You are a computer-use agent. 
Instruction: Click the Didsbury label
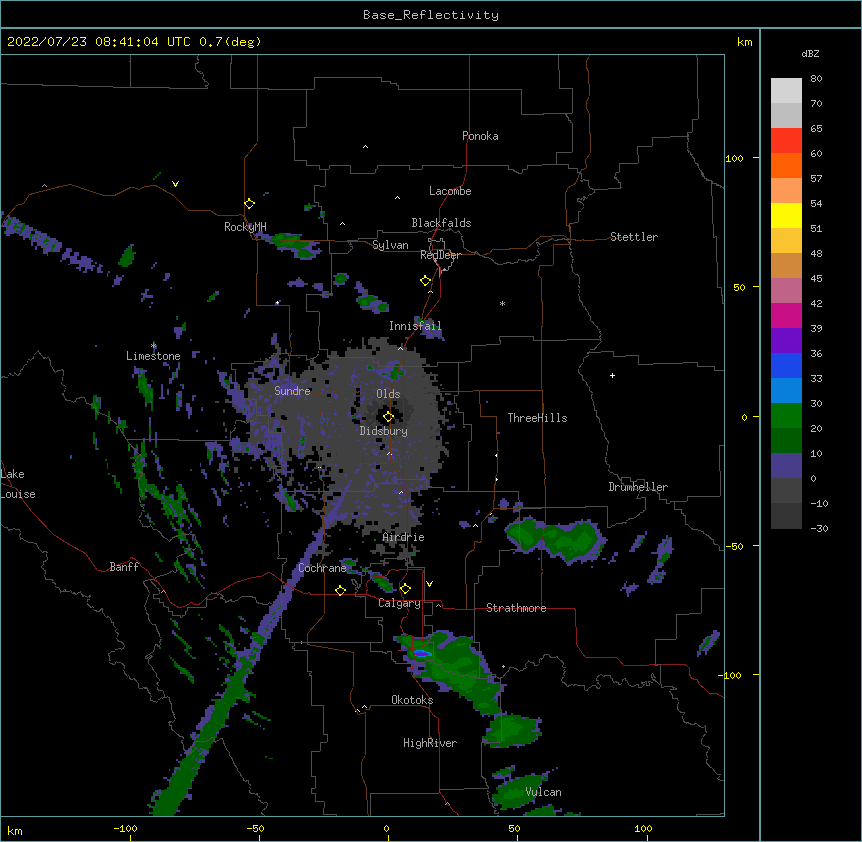(x=383, y=431)
